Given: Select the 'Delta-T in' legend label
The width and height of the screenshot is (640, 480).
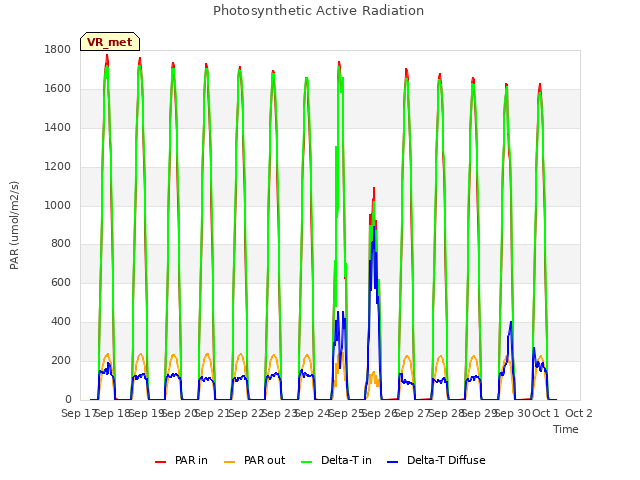Looking at the screenshot, I should click(346, 460).
